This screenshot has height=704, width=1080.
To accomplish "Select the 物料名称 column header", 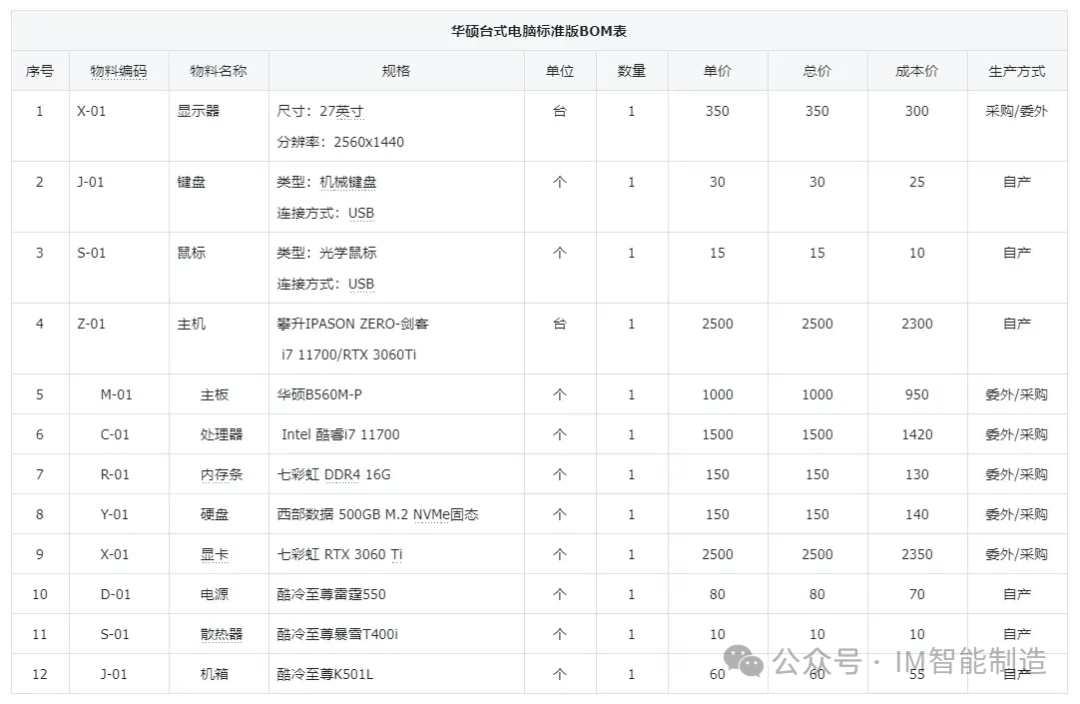I will (x=218, y=71).
